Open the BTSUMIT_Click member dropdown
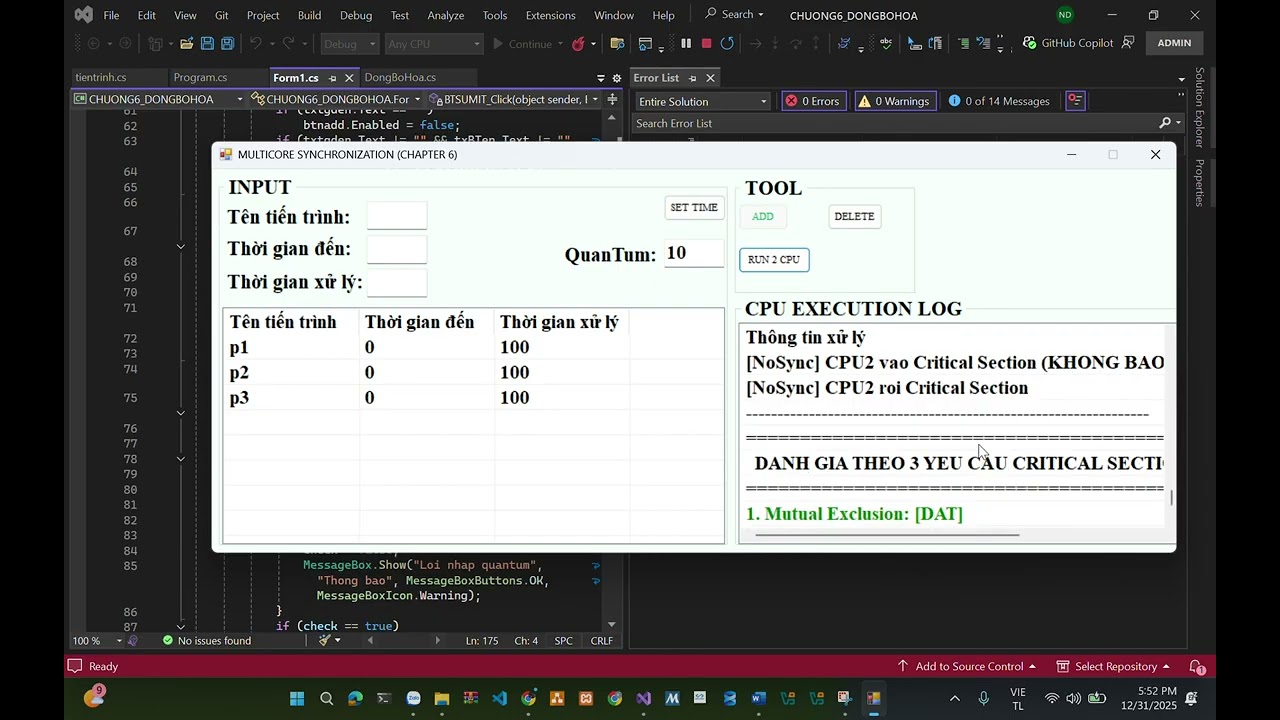 [514, 99]
